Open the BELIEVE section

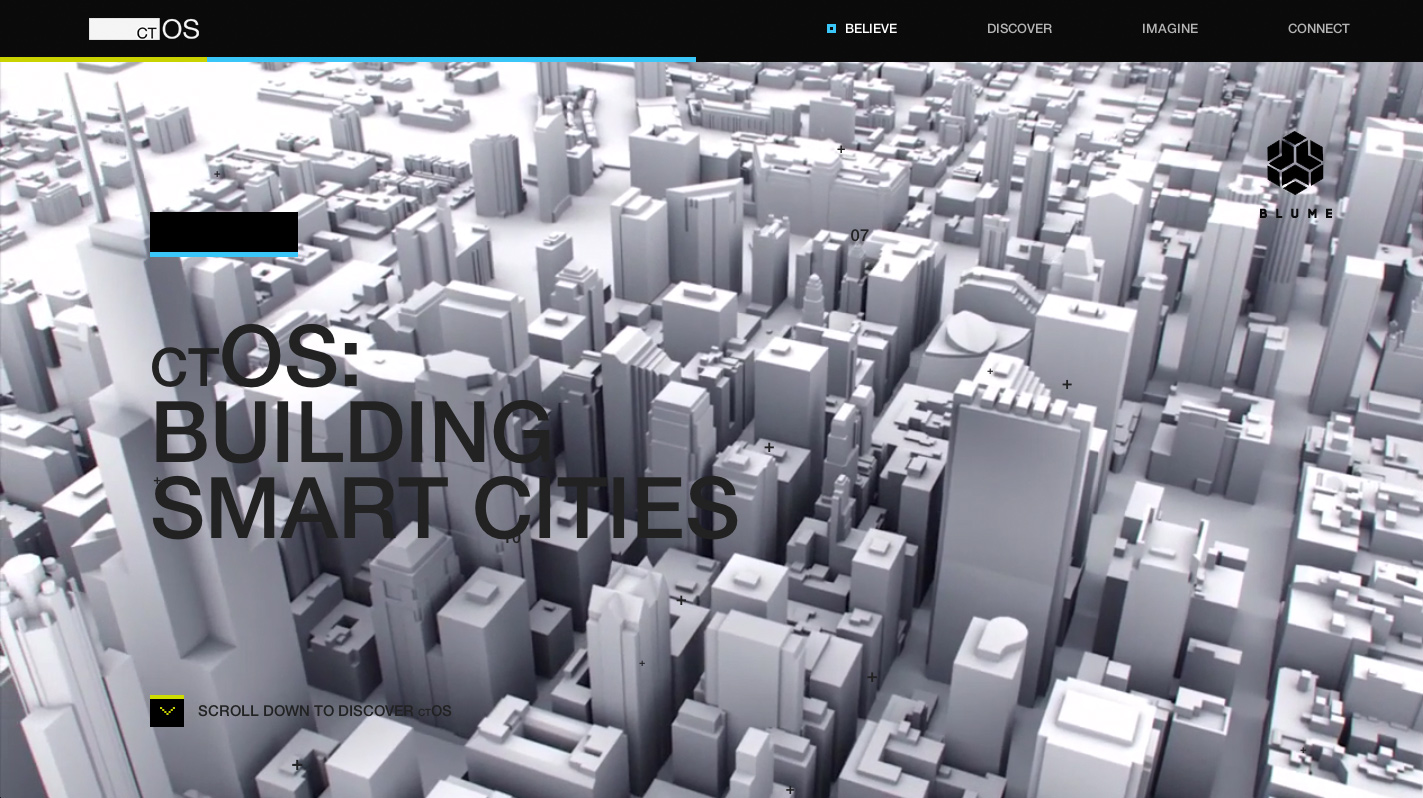point(870,29)
